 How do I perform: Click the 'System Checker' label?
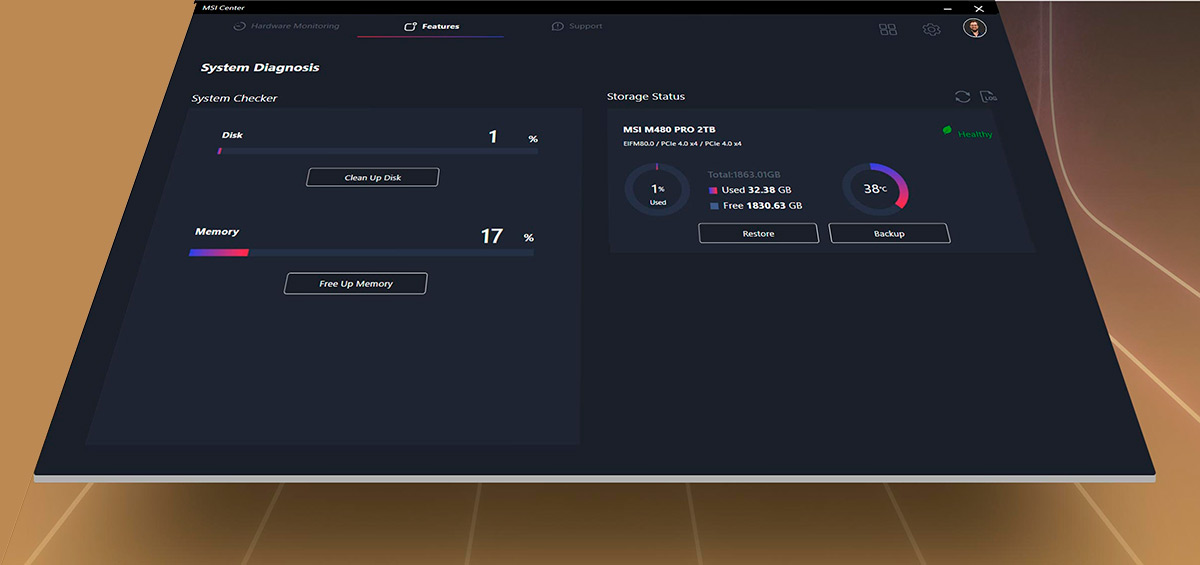coord(234,98)
